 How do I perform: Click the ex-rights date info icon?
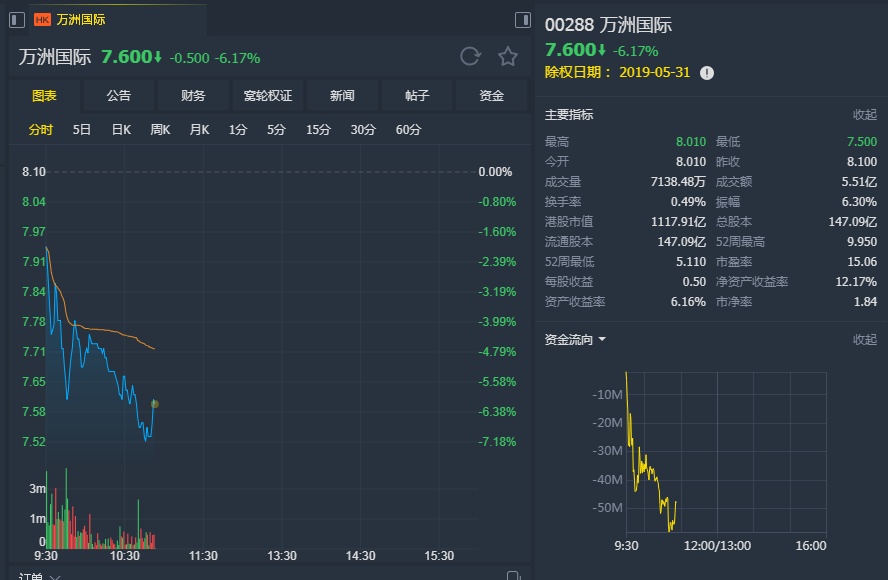click(707, 73)
